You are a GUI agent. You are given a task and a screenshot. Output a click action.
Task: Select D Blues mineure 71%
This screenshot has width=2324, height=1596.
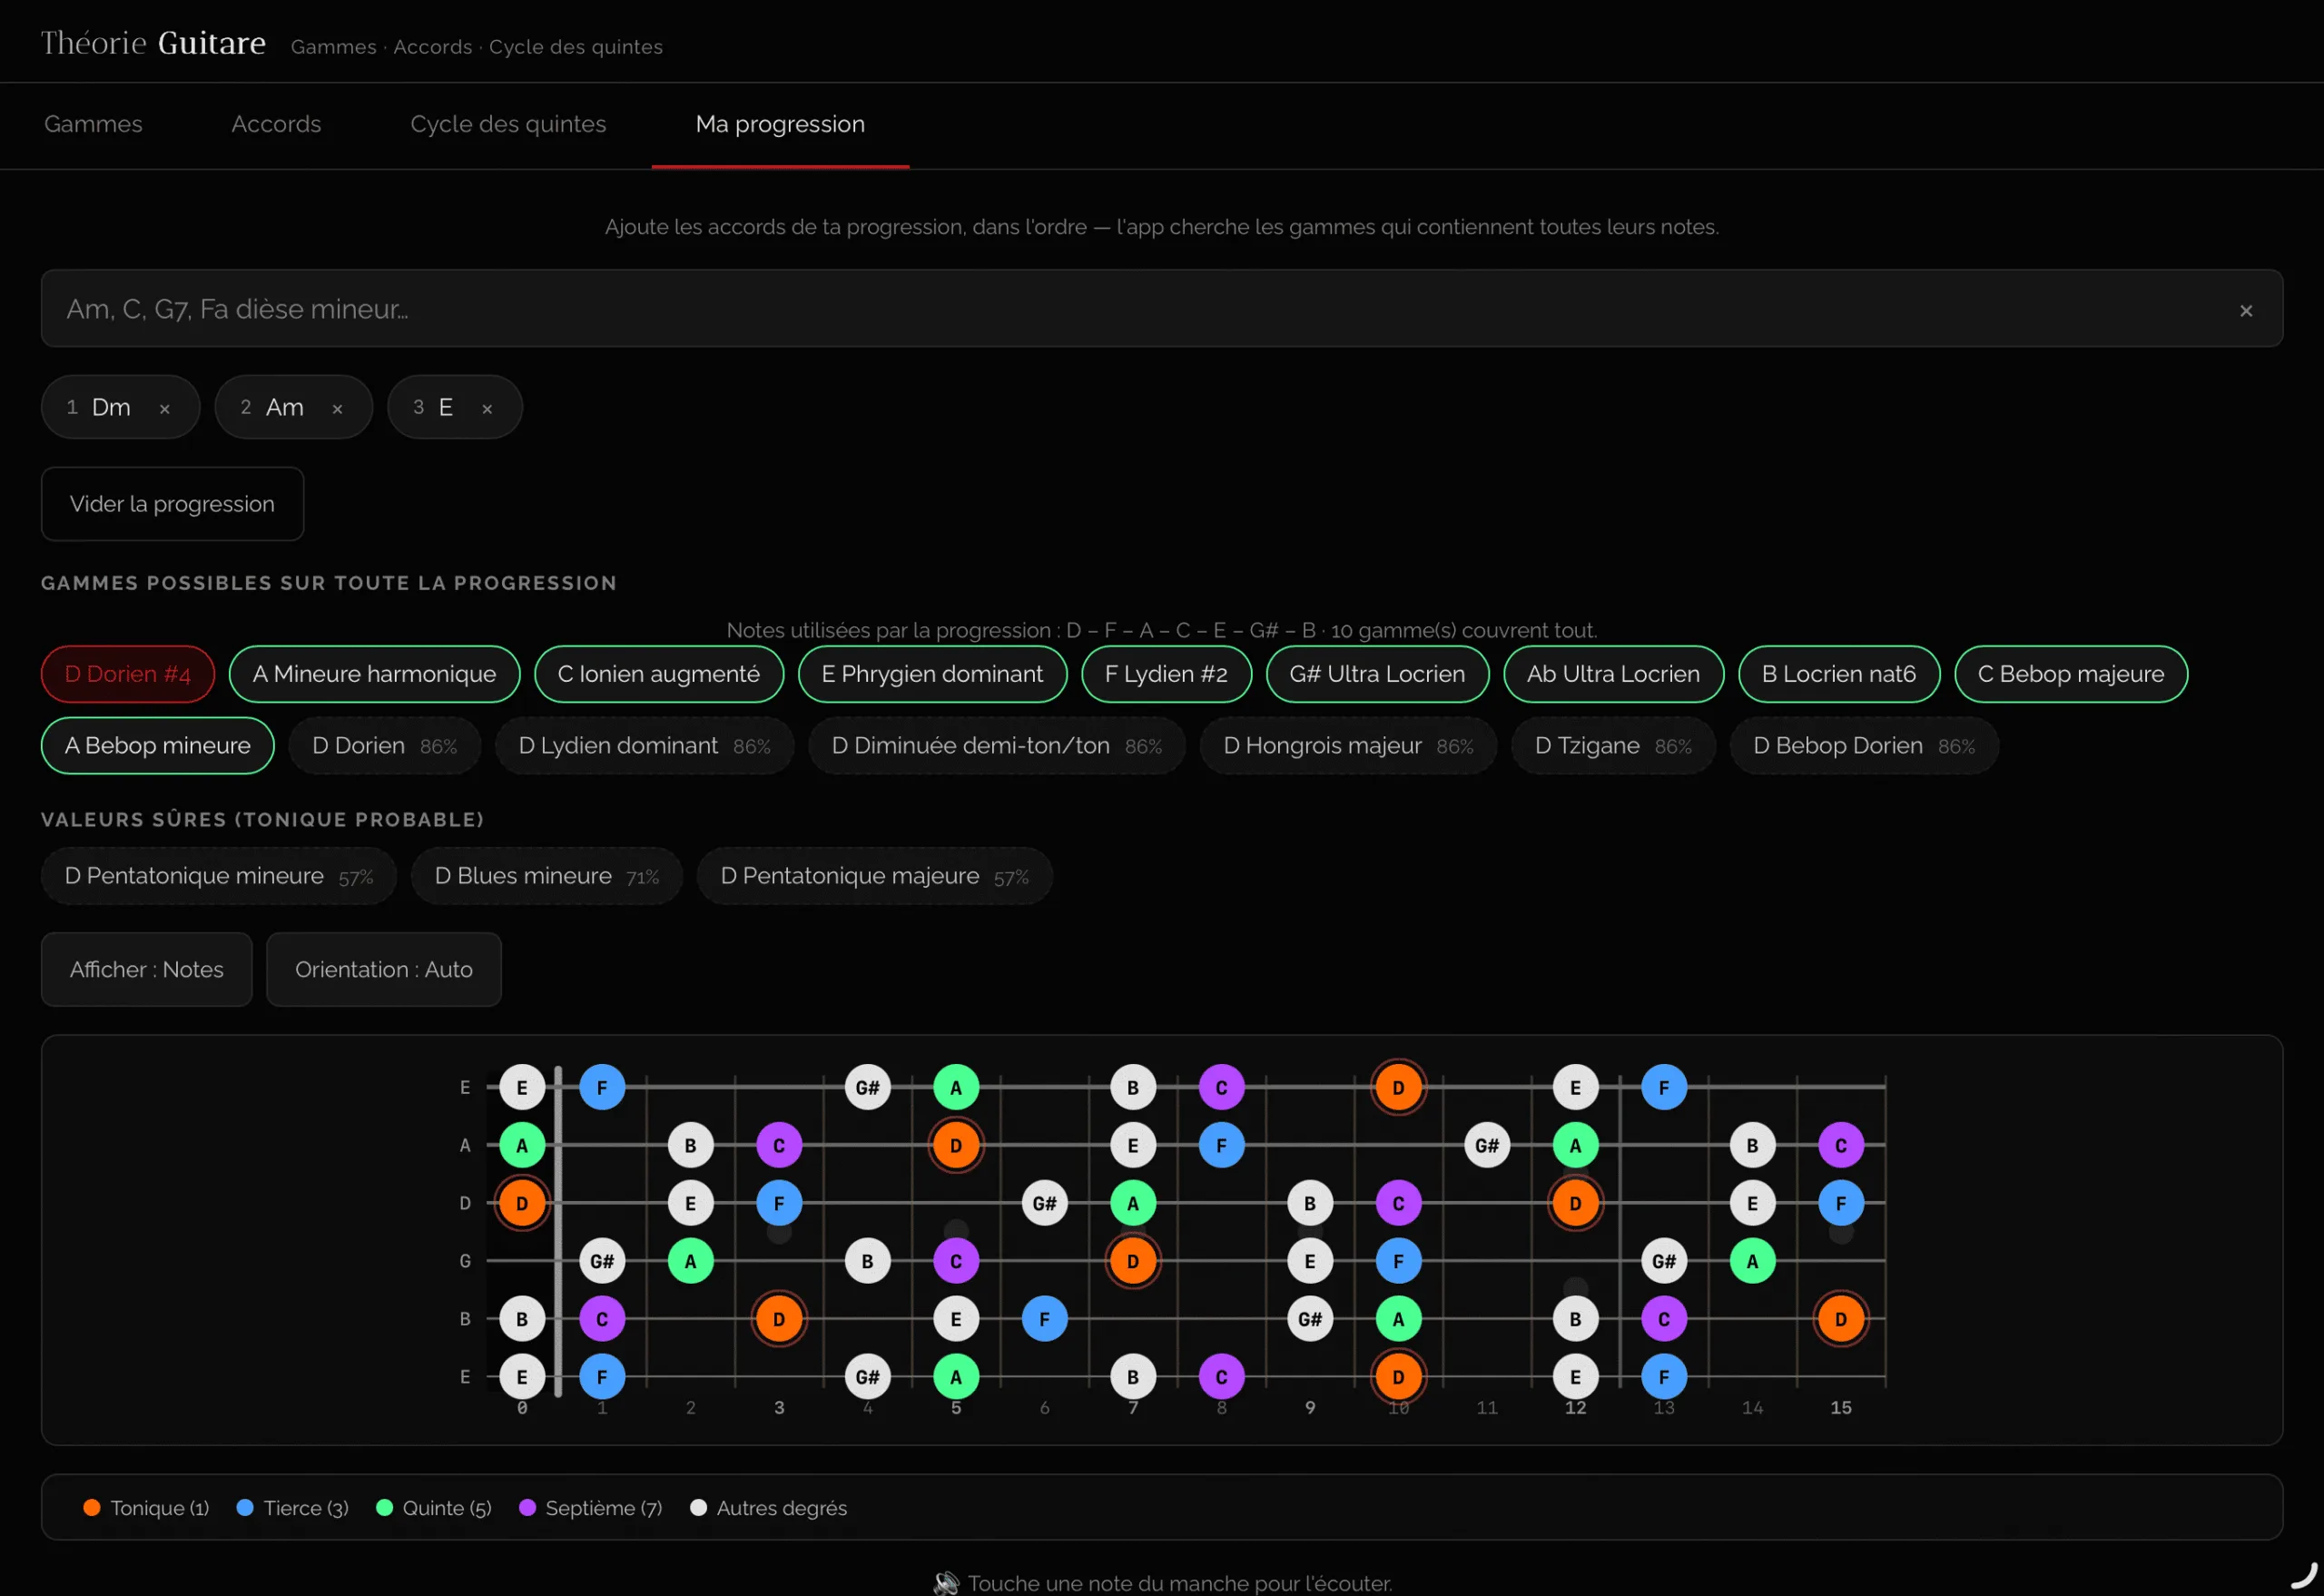click(546, 876)
